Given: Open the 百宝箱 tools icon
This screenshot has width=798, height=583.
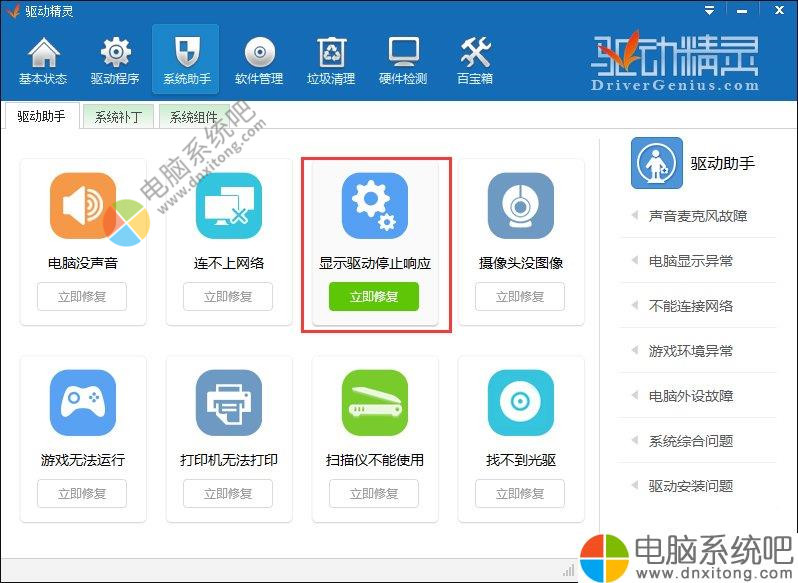Looking at the screenshot, I should (475, 53).
